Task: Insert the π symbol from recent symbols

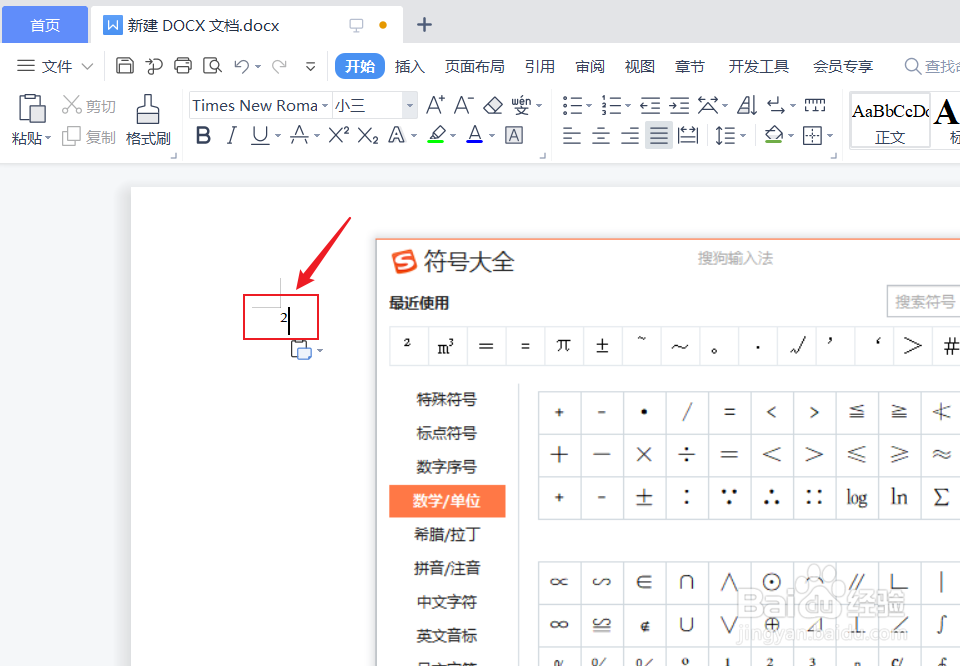Action: pyautogui.click(x=563, y=345)
